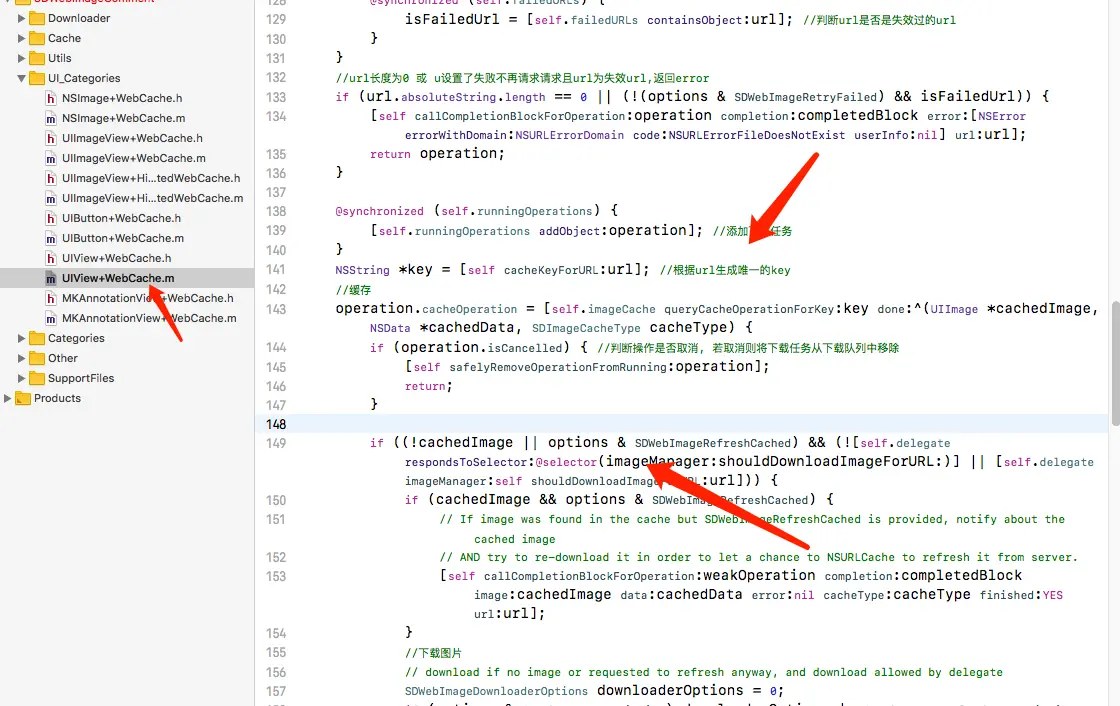Click the Utils folder icon
1120x706 pixels.
[x=37, y=58]
